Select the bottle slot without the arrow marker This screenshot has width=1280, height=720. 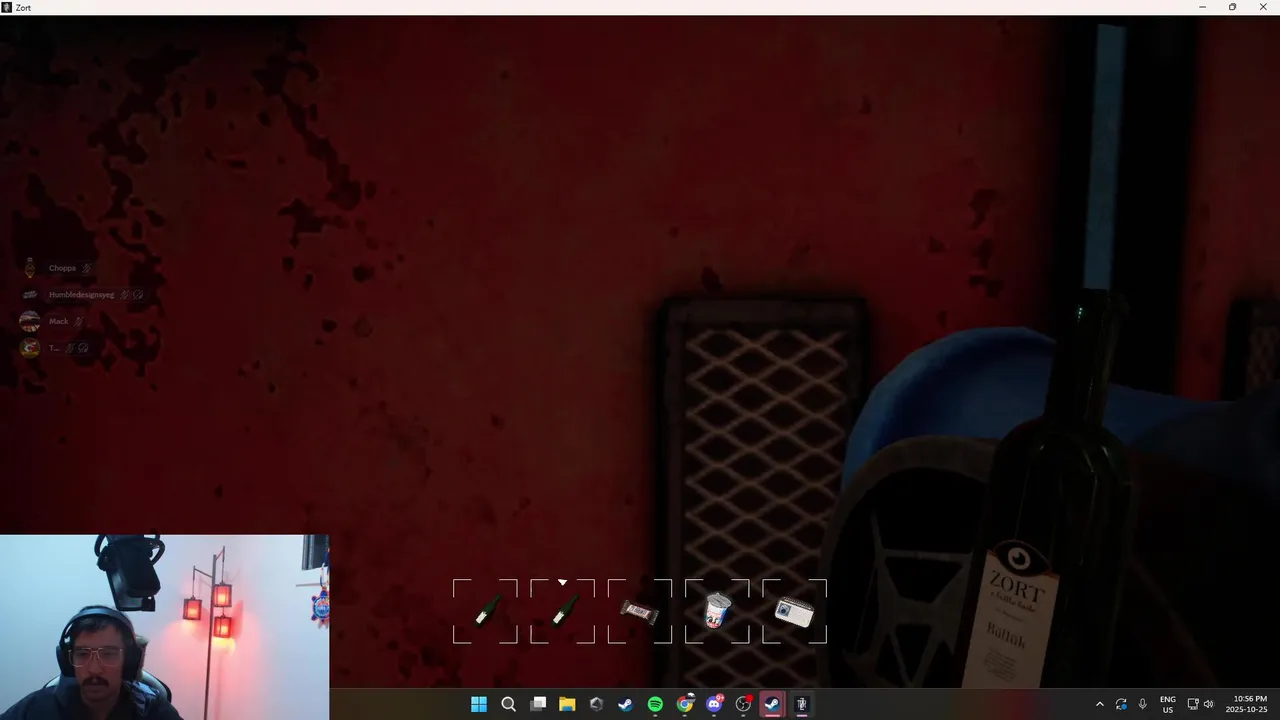point(485,611)
